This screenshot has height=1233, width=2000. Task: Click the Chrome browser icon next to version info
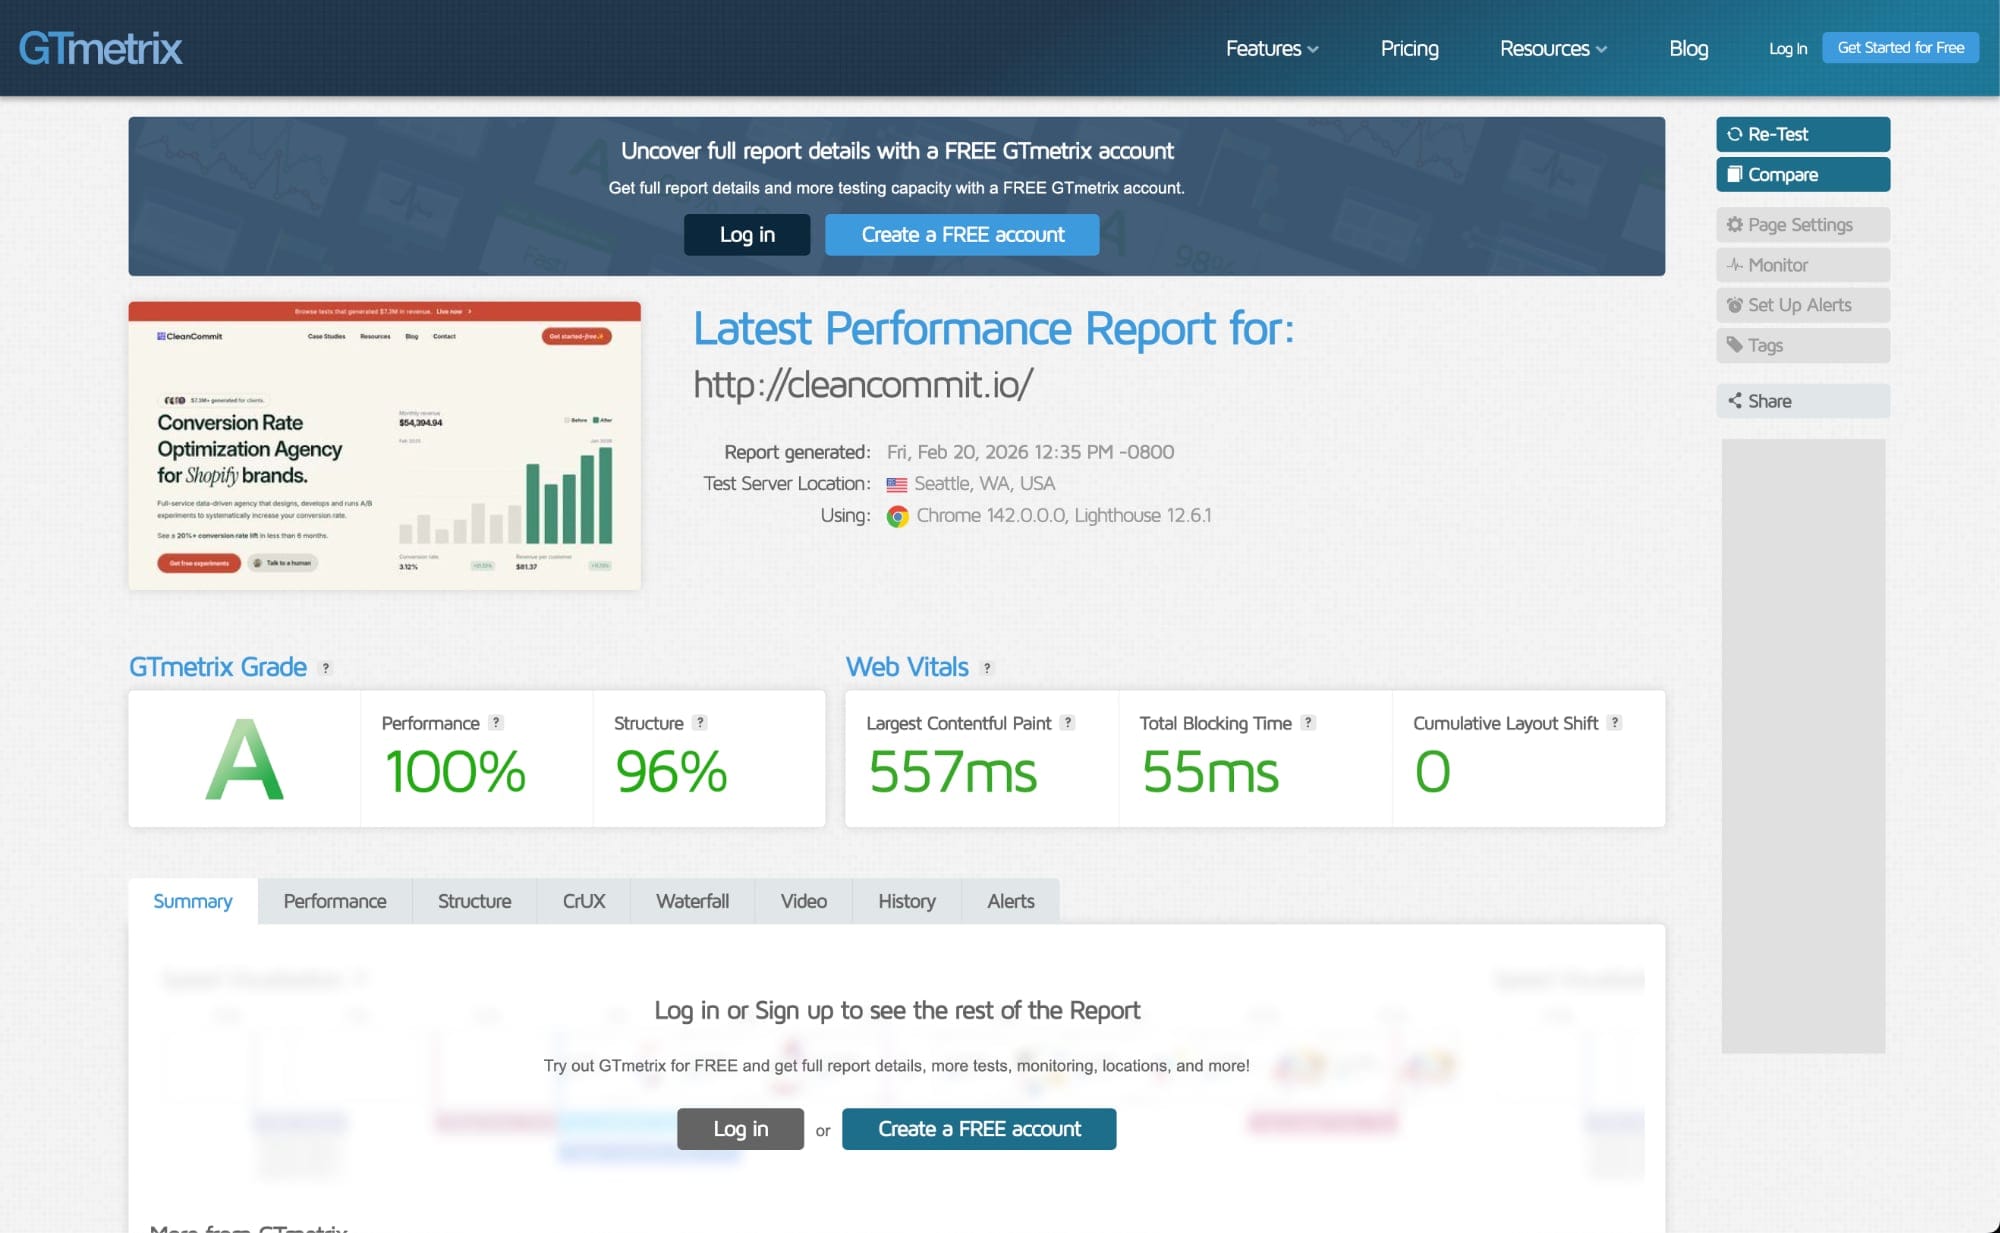[897, 516]
